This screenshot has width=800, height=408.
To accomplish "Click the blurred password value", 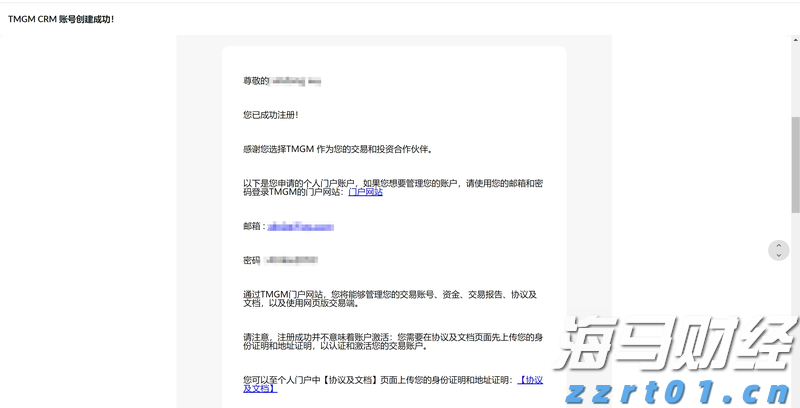I will (x=291, y=261).
